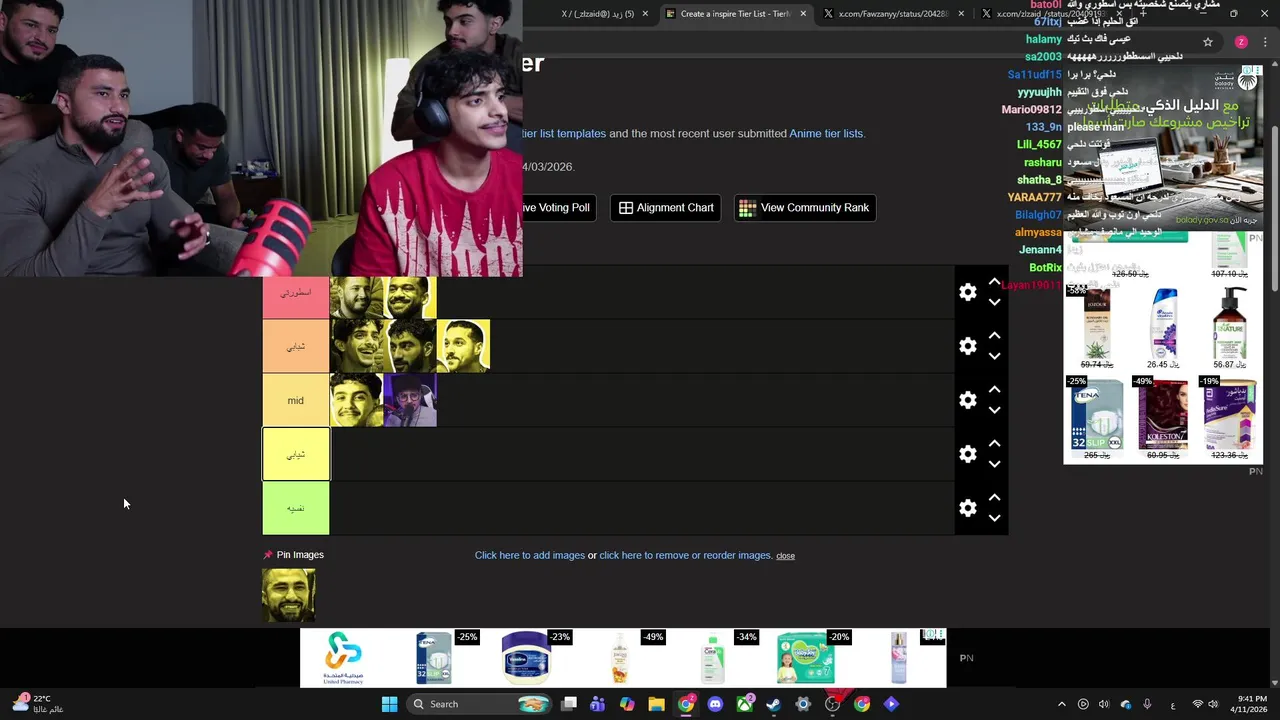1280x720 pixels.
Task: Open the Chrome profile avatar
Action: (x=1241, y=42)
